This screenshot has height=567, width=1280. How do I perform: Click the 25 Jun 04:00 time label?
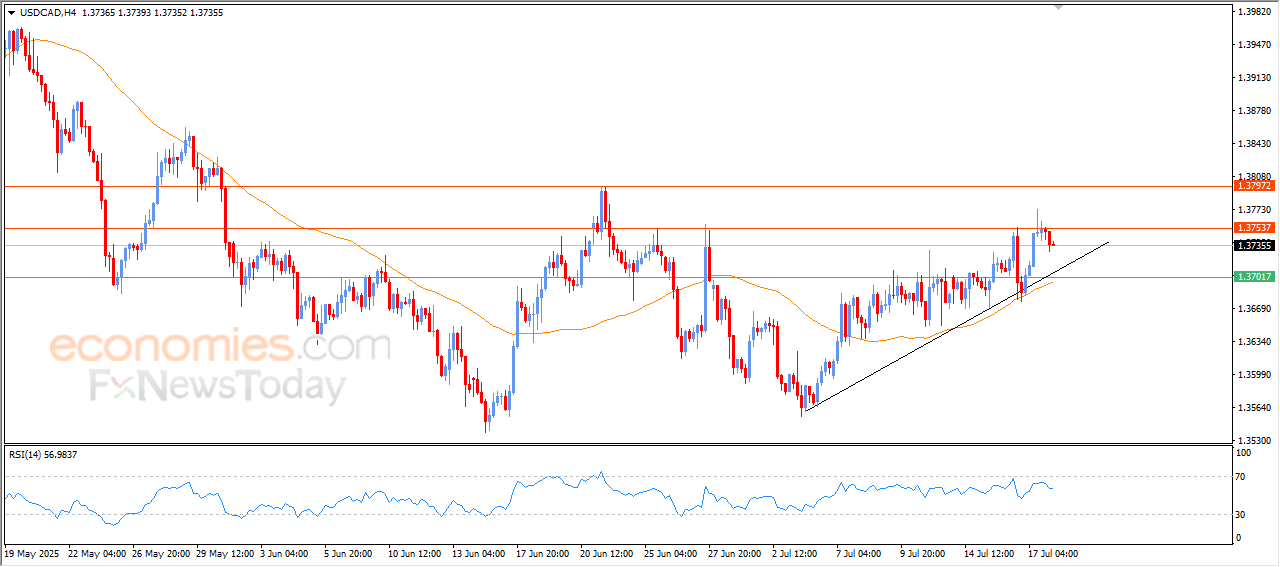tap(672, 552)
